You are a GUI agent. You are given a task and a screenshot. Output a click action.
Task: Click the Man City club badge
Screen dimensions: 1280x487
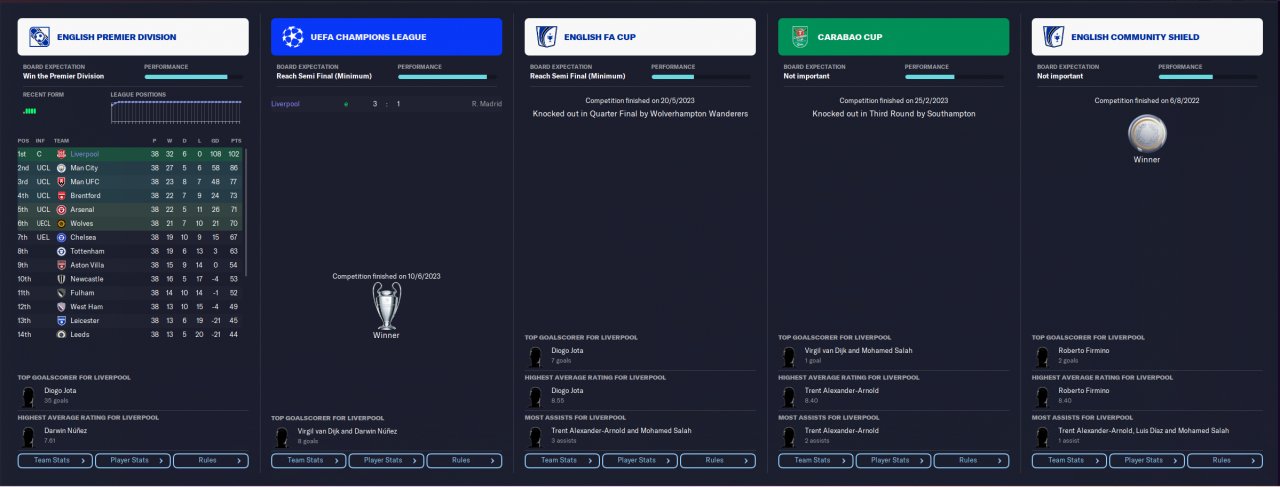[x=61, y=168]
